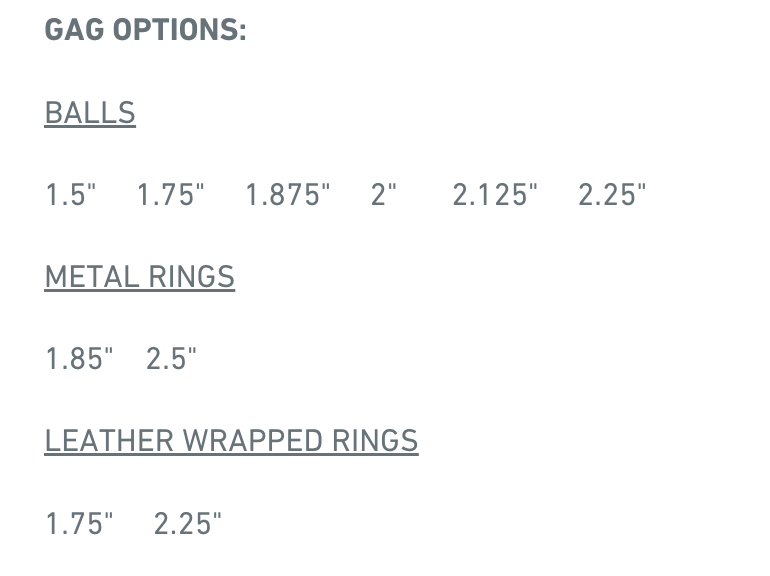Select 2.25" under LEATHER WRAPPED RINGS
The image size is (770, 576).
tap(188, 523)
